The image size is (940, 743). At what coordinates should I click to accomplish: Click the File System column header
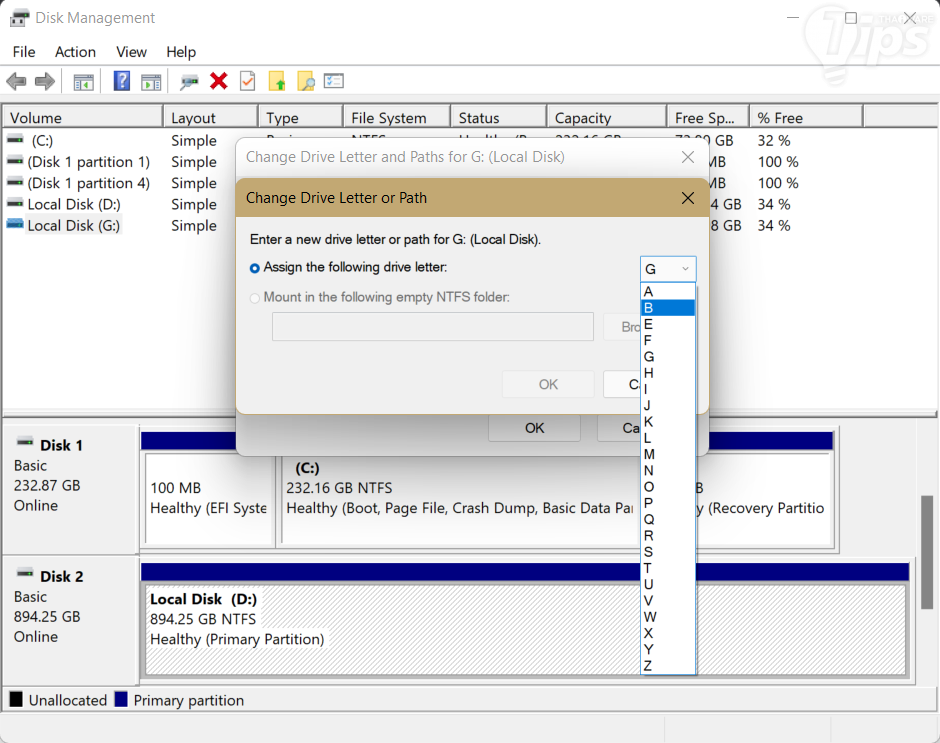397,118
